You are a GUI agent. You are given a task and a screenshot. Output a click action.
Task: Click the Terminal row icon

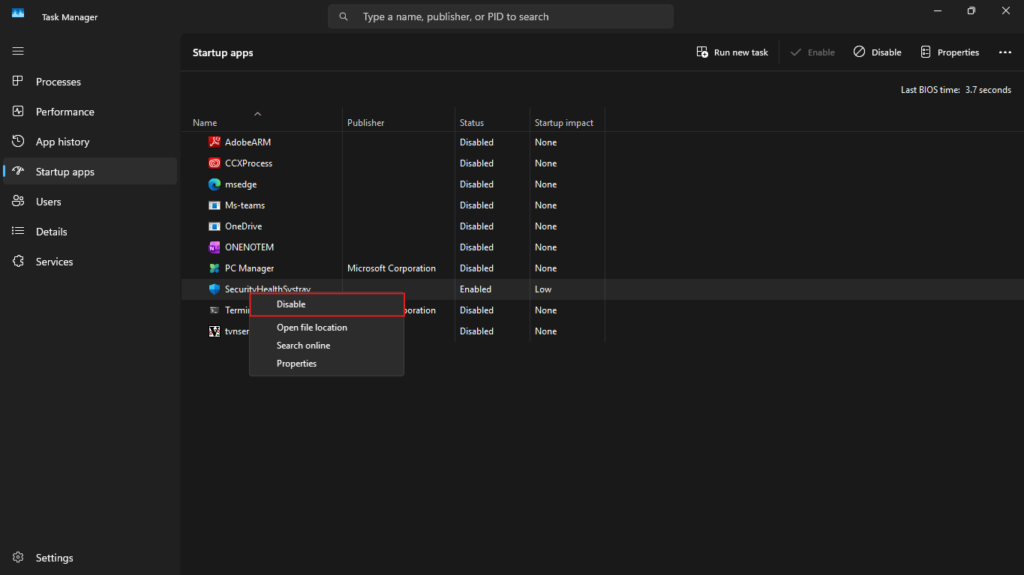(214, 310)
